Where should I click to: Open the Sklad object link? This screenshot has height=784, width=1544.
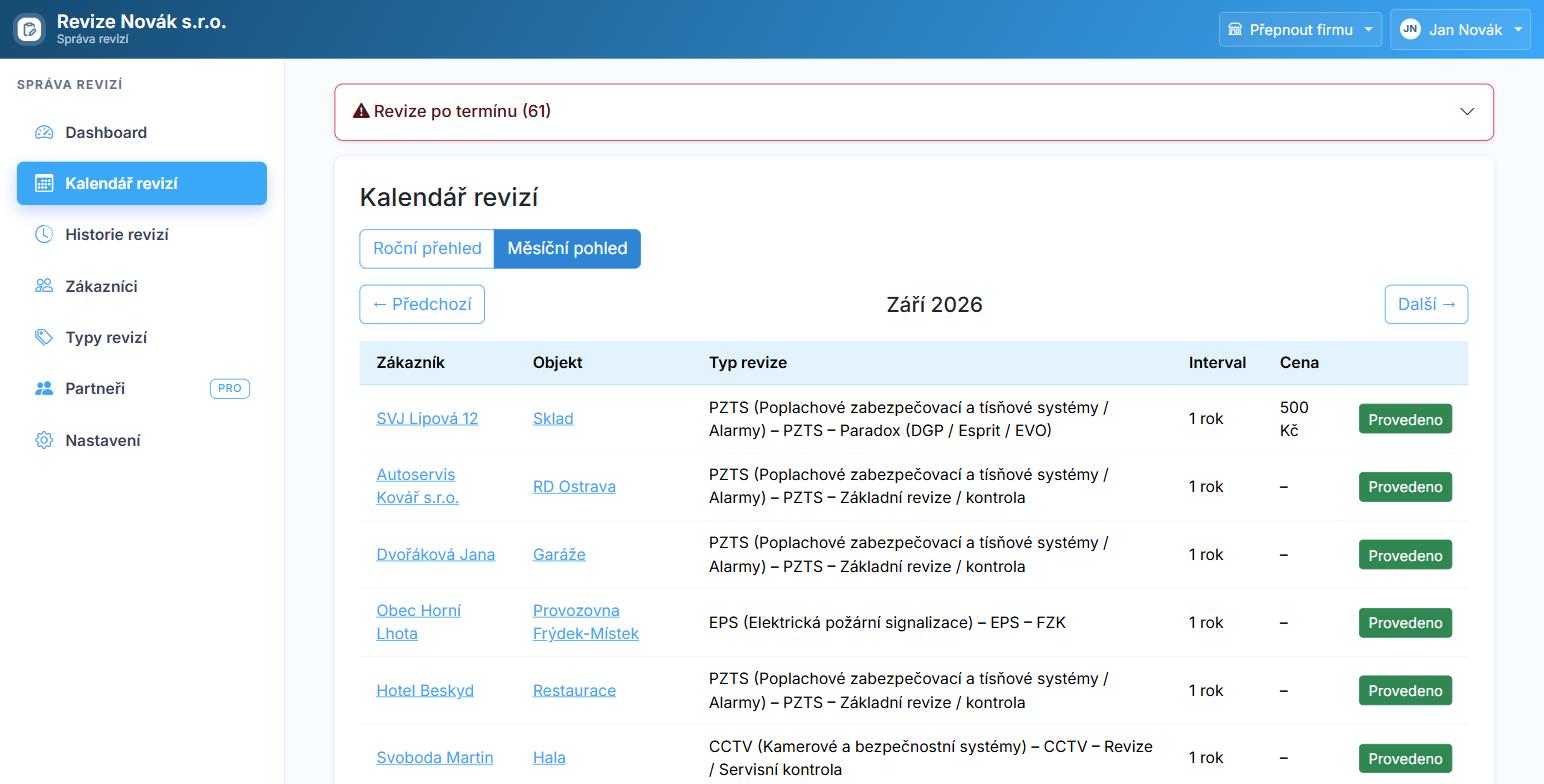coord(553,418)
